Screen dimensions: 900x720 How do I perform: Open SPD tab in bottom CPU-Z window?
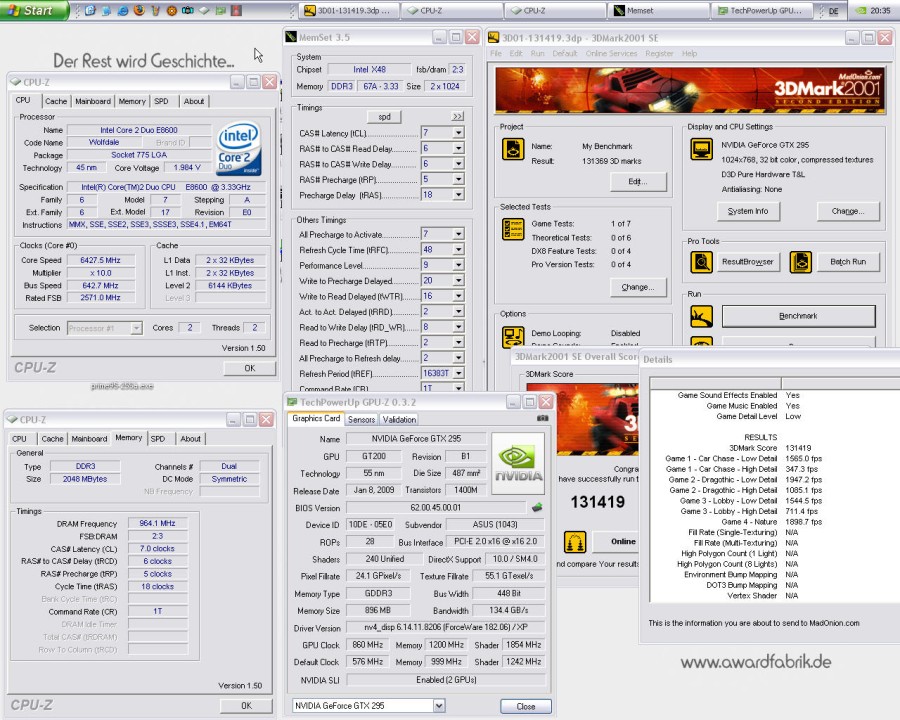click(158, 439)
